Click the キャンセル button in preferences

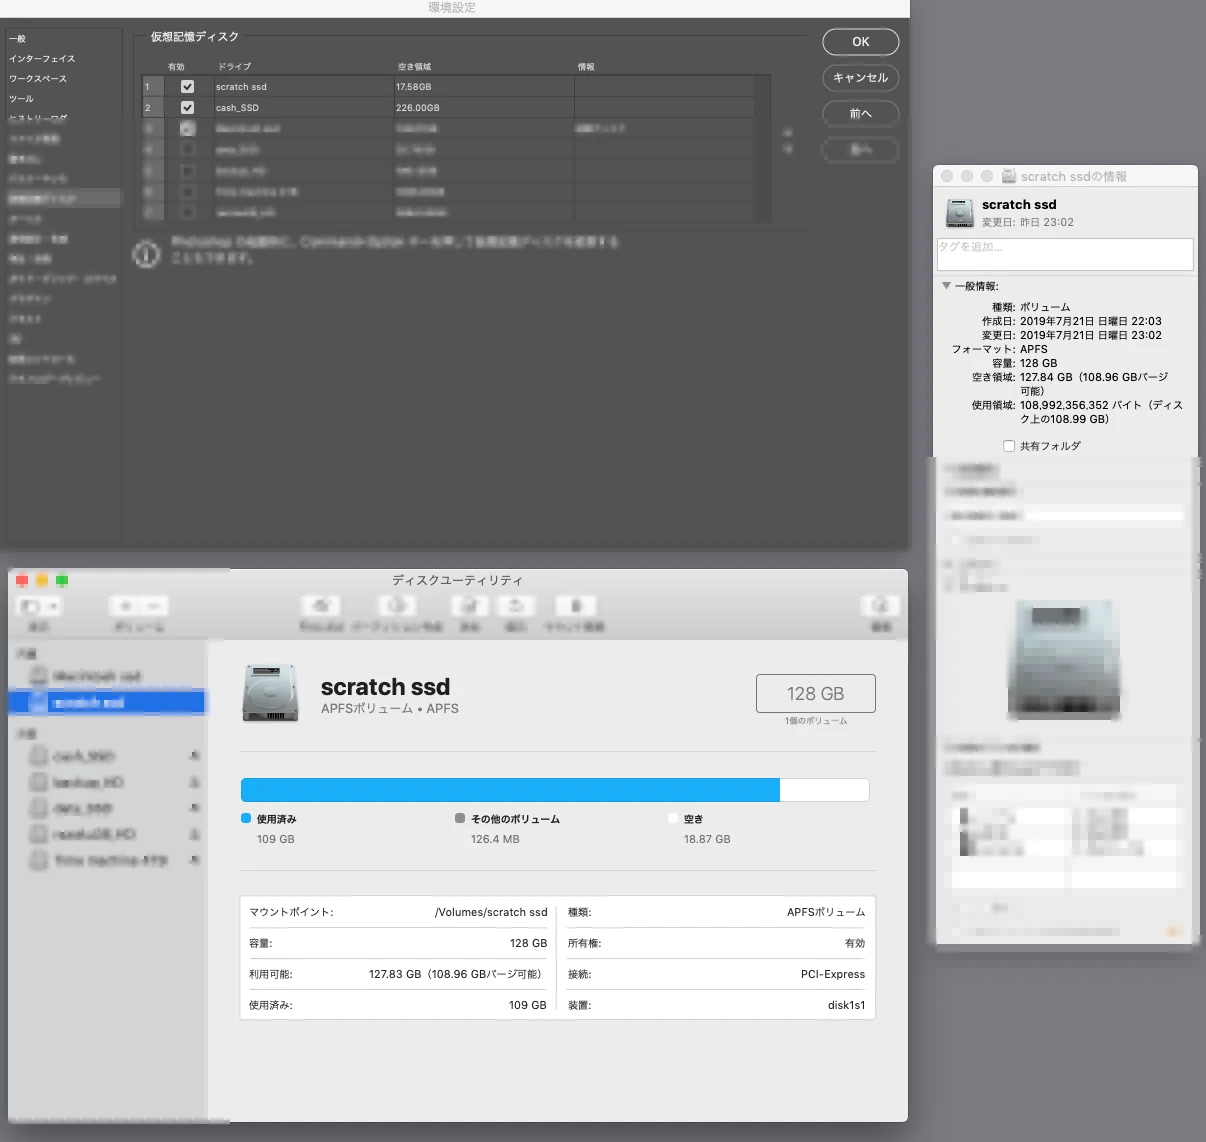coord(861,78)
